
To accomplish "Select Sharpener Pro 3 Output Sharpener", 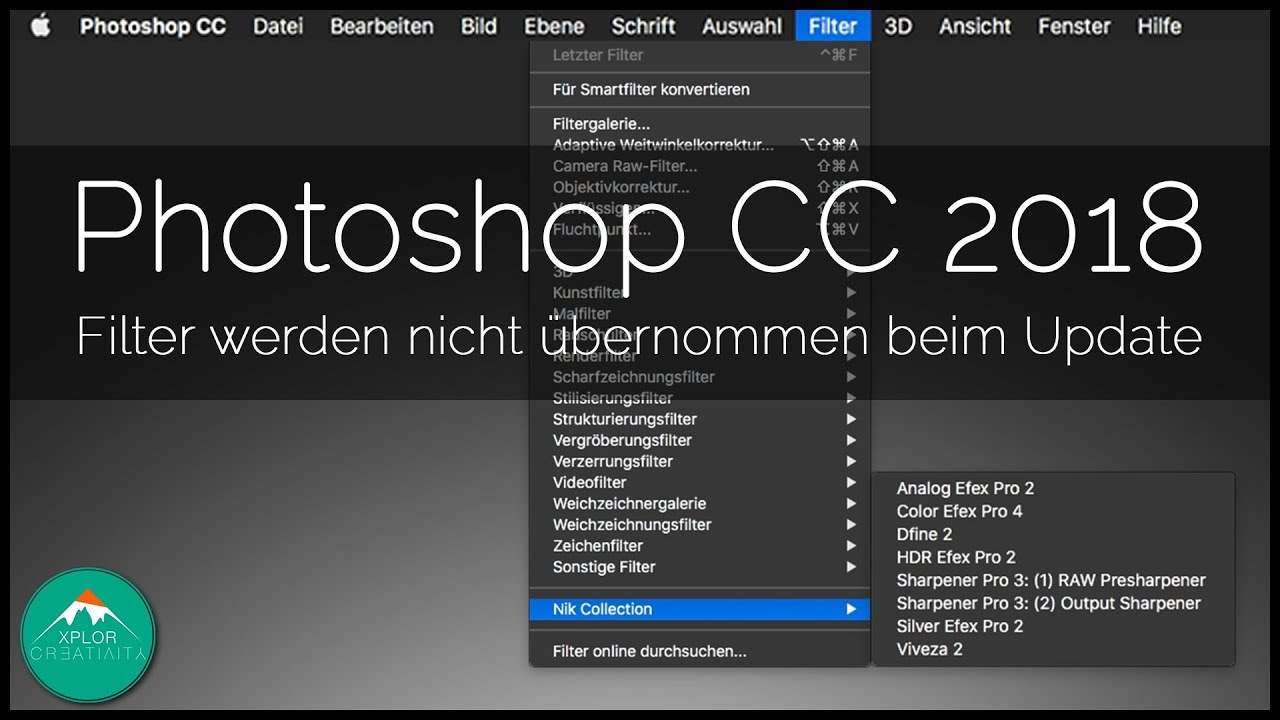I will (1053, 603).
